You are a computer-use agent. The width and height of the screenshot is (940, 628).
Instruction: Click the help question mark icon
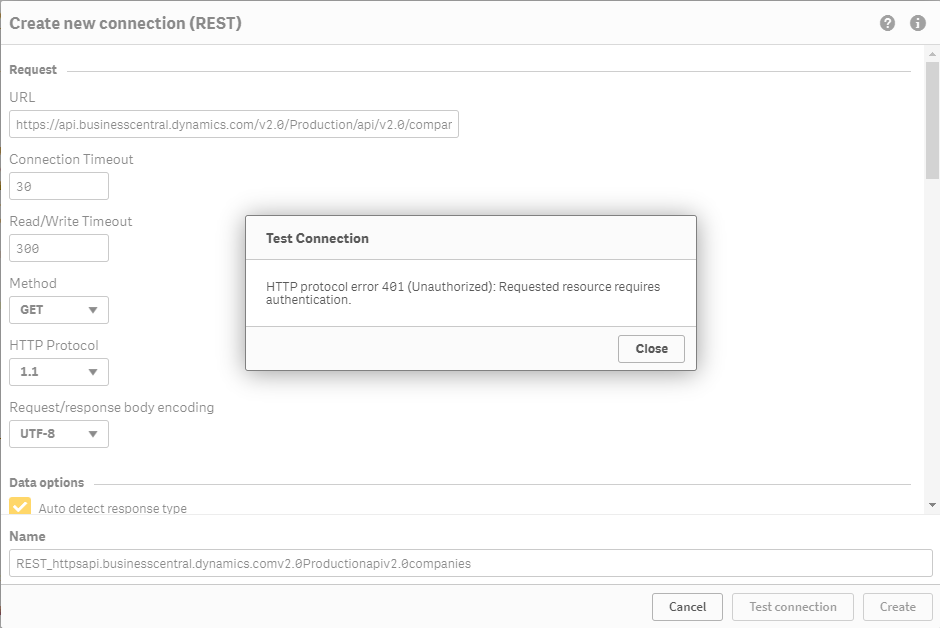coord(887,23)
